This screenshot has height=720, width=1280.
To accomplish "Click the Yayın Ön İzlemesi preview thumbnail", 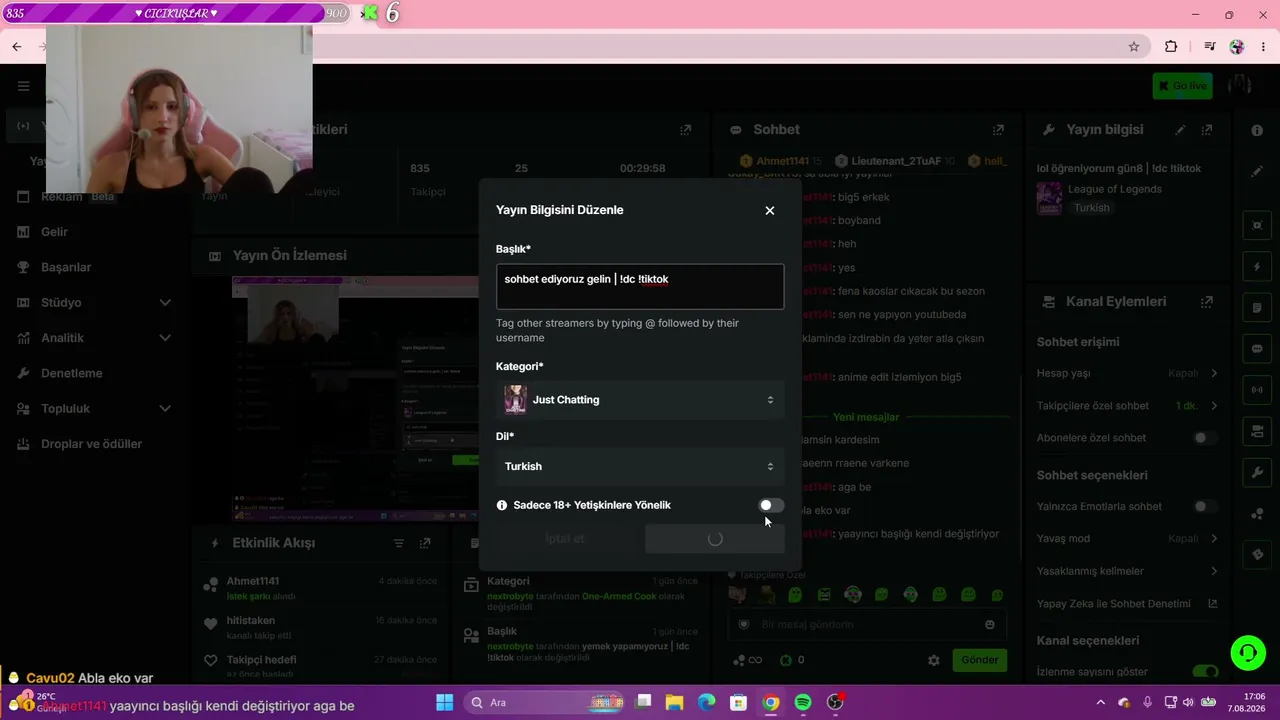I will point(356,398).
